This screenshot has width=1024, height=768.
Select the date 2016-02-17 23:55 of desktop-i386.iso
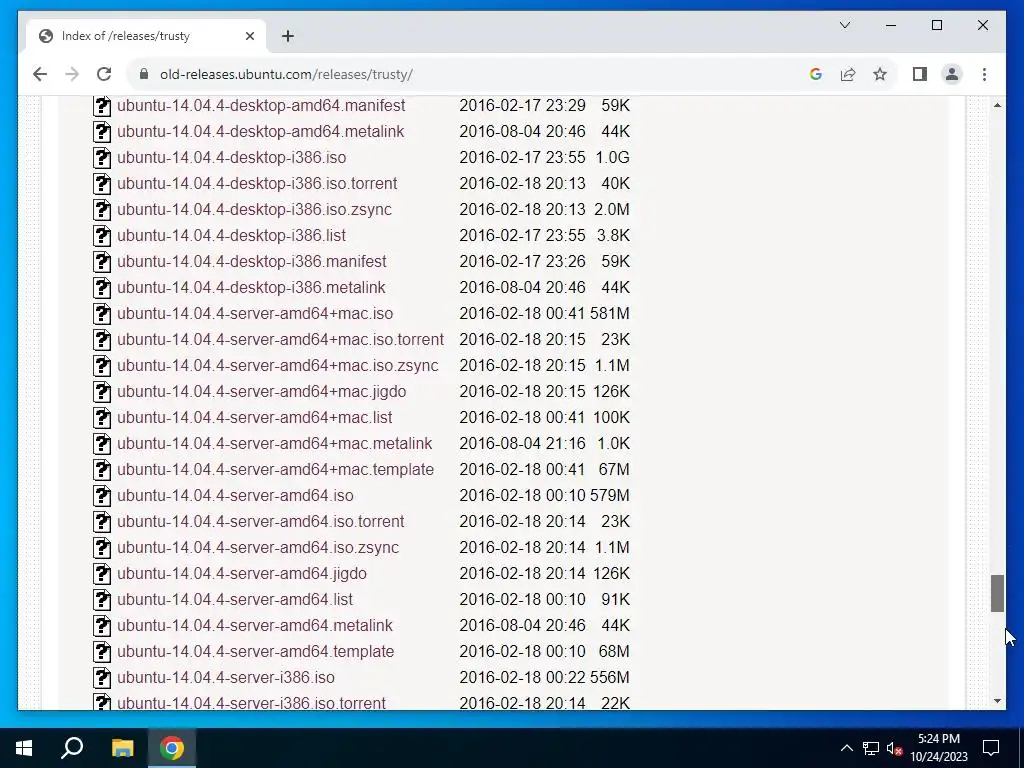522,157
